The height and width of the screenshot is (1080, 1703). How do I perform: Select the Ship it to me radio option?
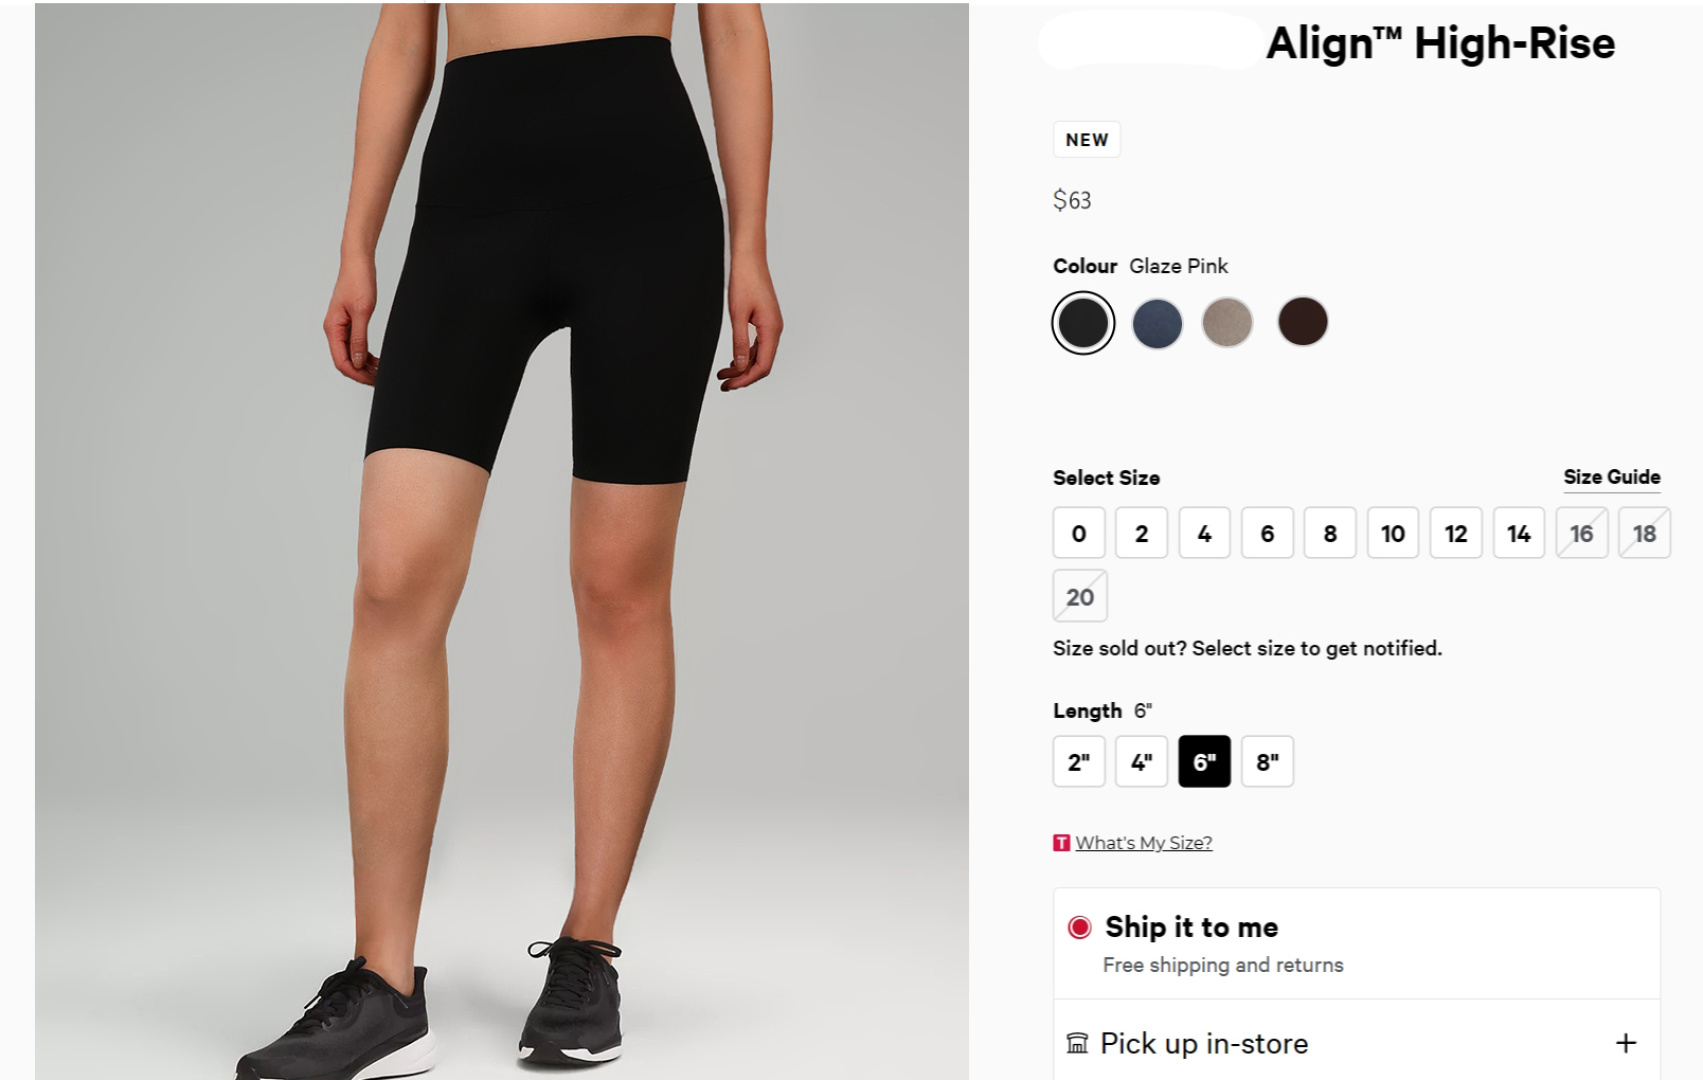[1079, 927]
